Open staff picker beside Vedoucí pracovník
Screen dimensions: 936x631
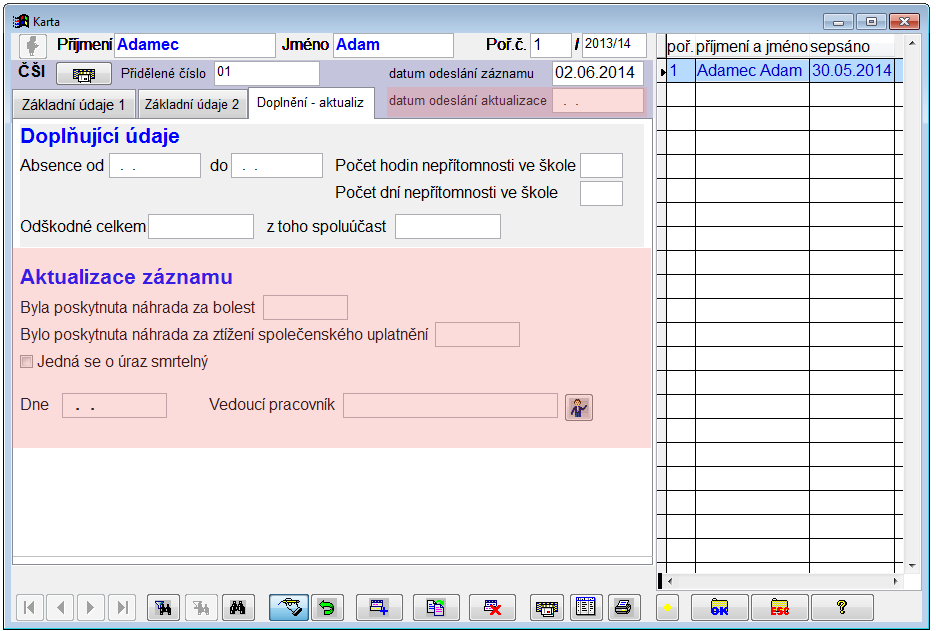578,406
